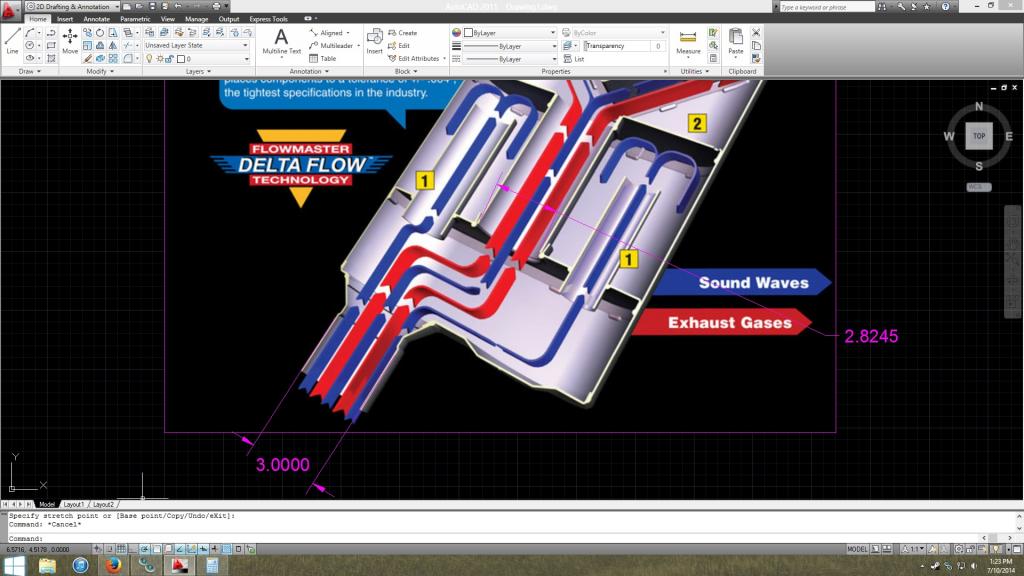Toggle Grid Display in status bar
1024x576 pixels.
[x=121, y=549]
